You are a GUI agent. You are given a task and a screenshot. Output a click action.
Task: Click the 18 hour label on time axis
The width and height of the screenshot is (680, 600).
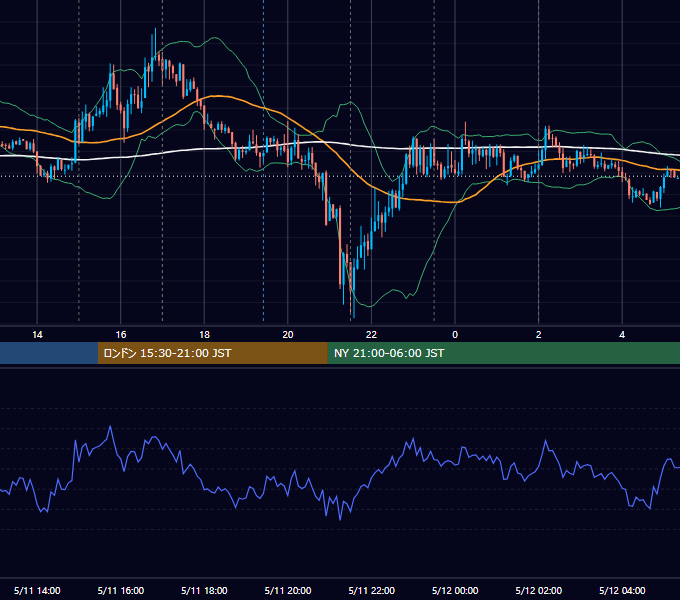click(x=204, y=335)
